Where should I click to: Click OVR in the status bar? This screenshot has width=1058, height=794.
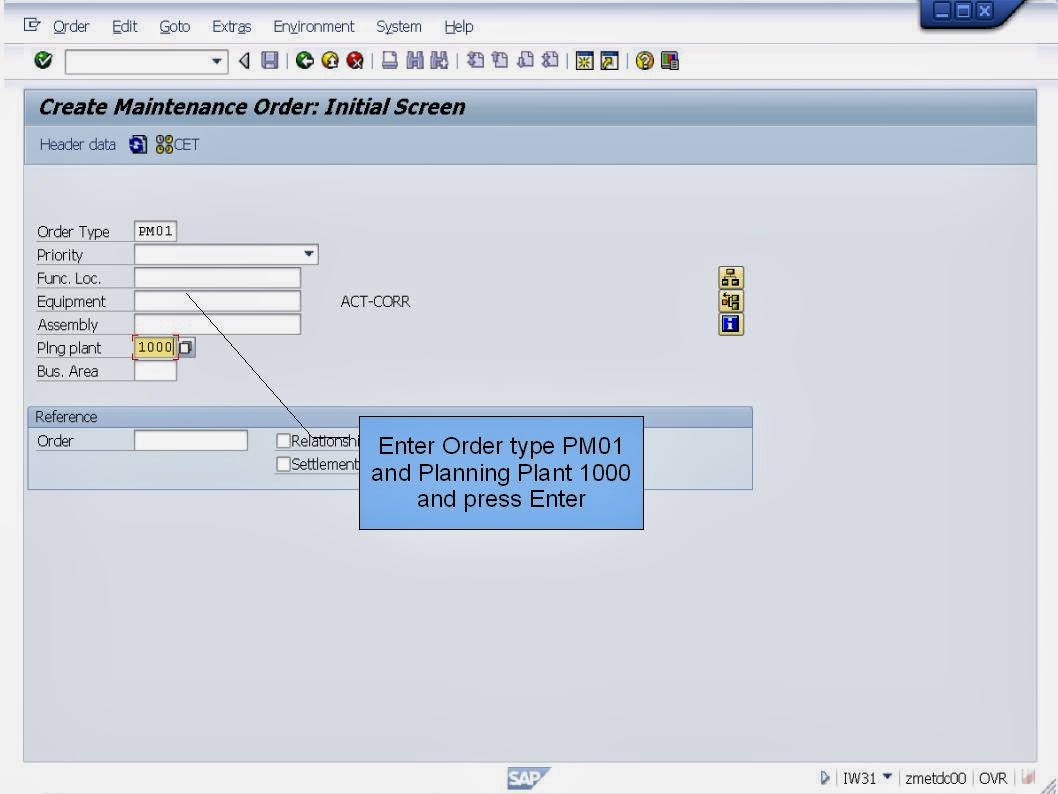pyautogui.click(x=992, y=777)
